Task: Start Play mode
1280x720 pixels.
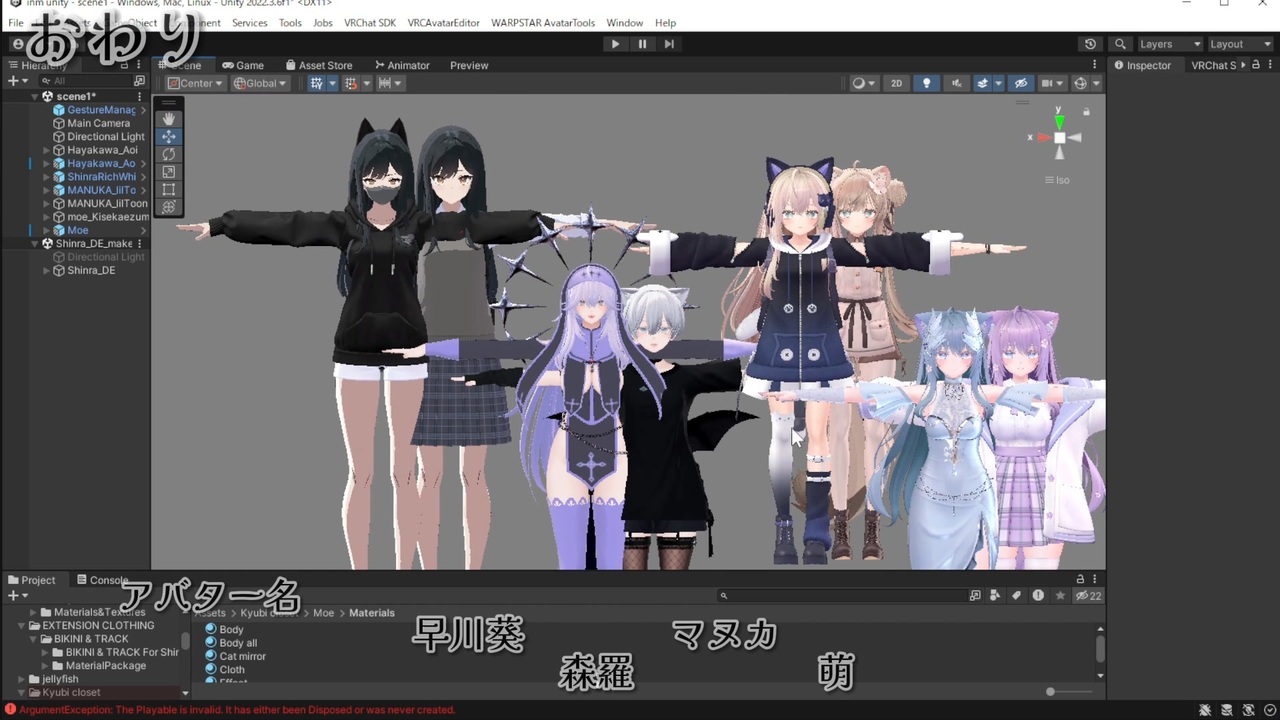Action: point(615,44)
